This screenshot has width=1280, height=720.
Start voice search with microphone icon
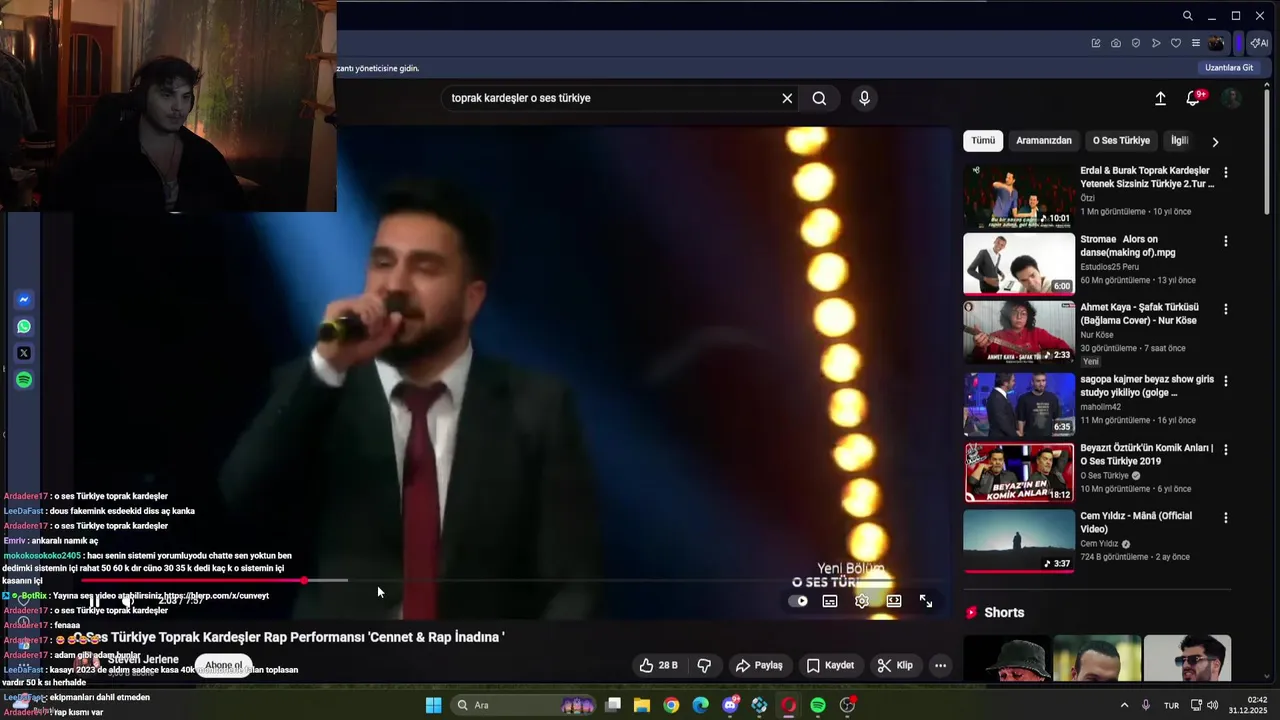865,98
